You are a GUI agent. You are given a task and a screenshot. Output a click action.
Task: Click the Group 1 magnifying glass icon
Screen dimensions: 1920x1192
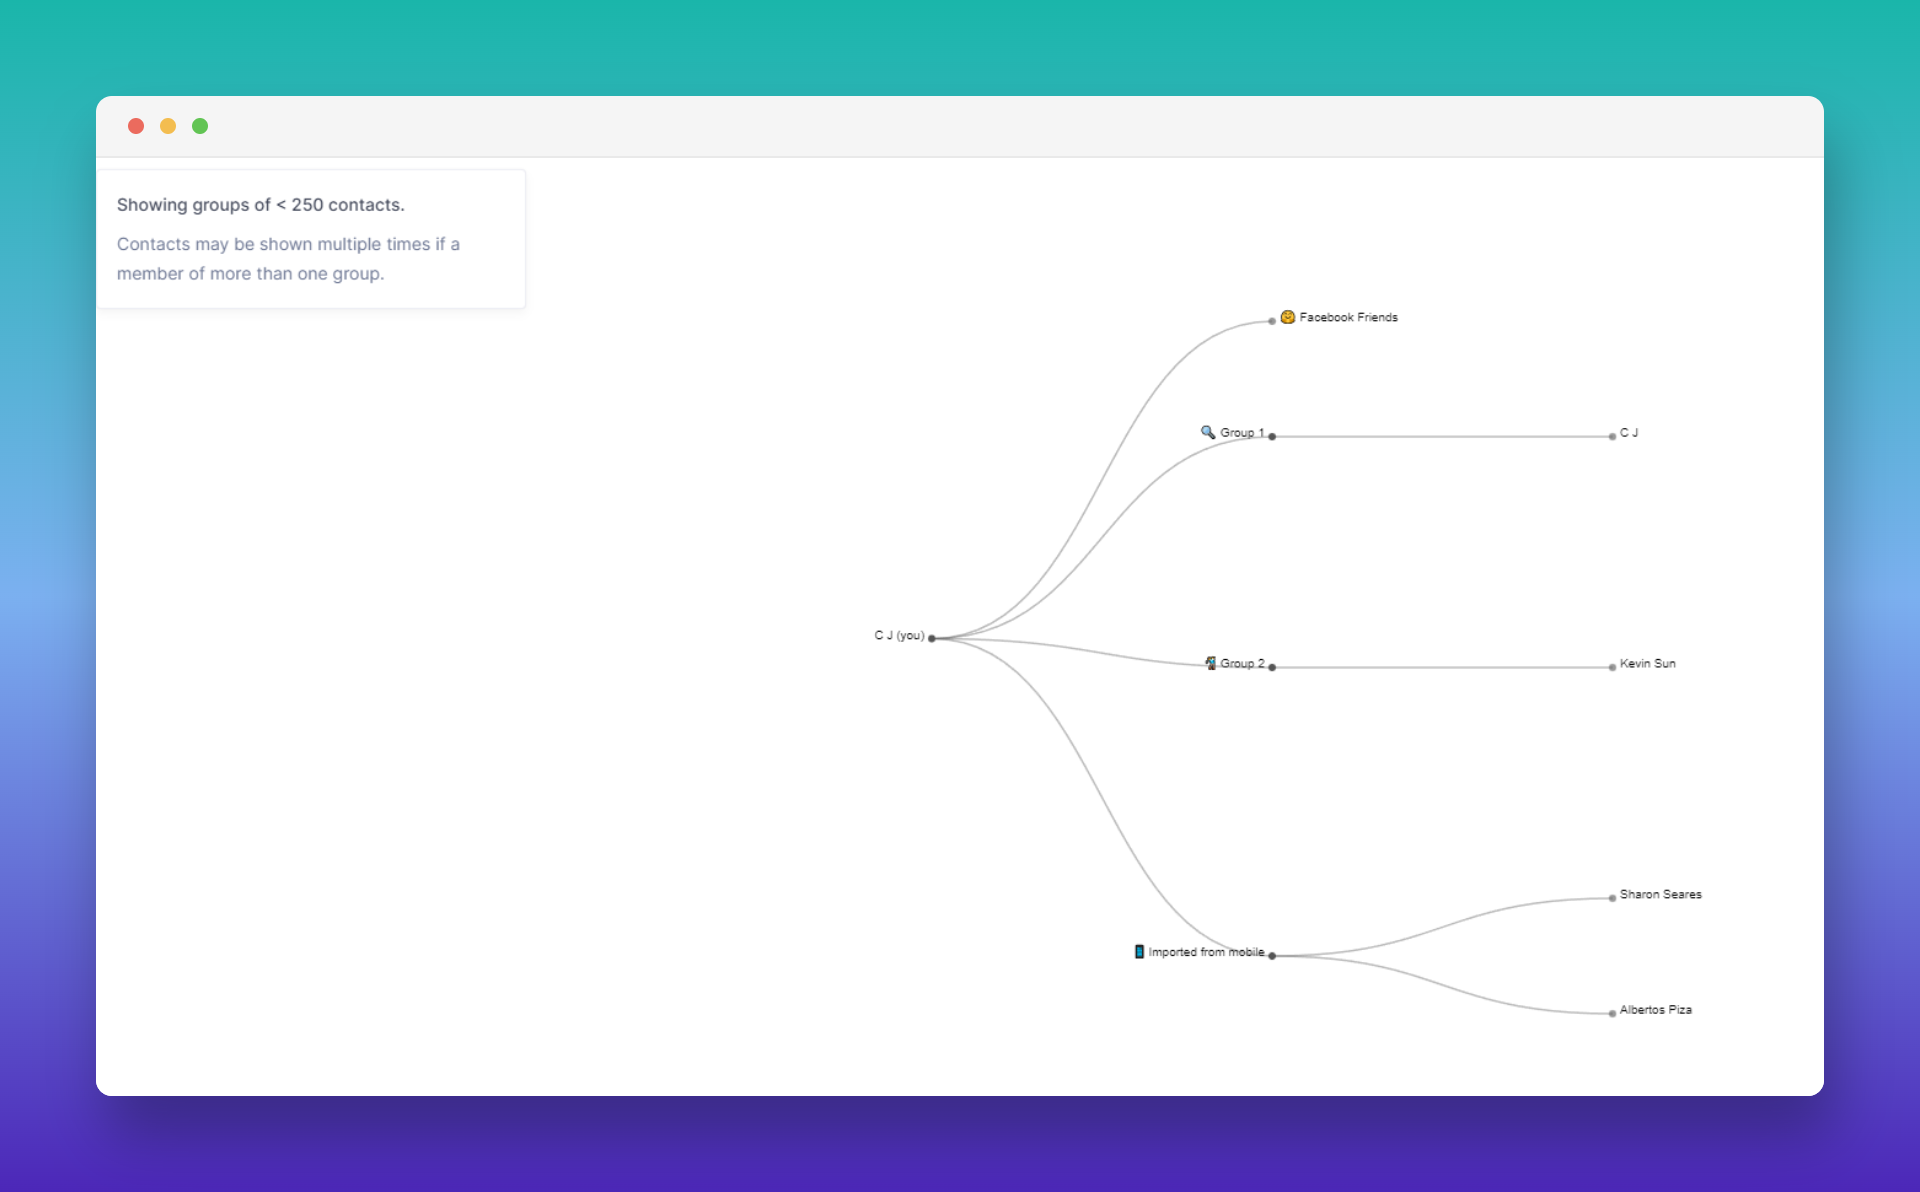(x=1208, y=432)
